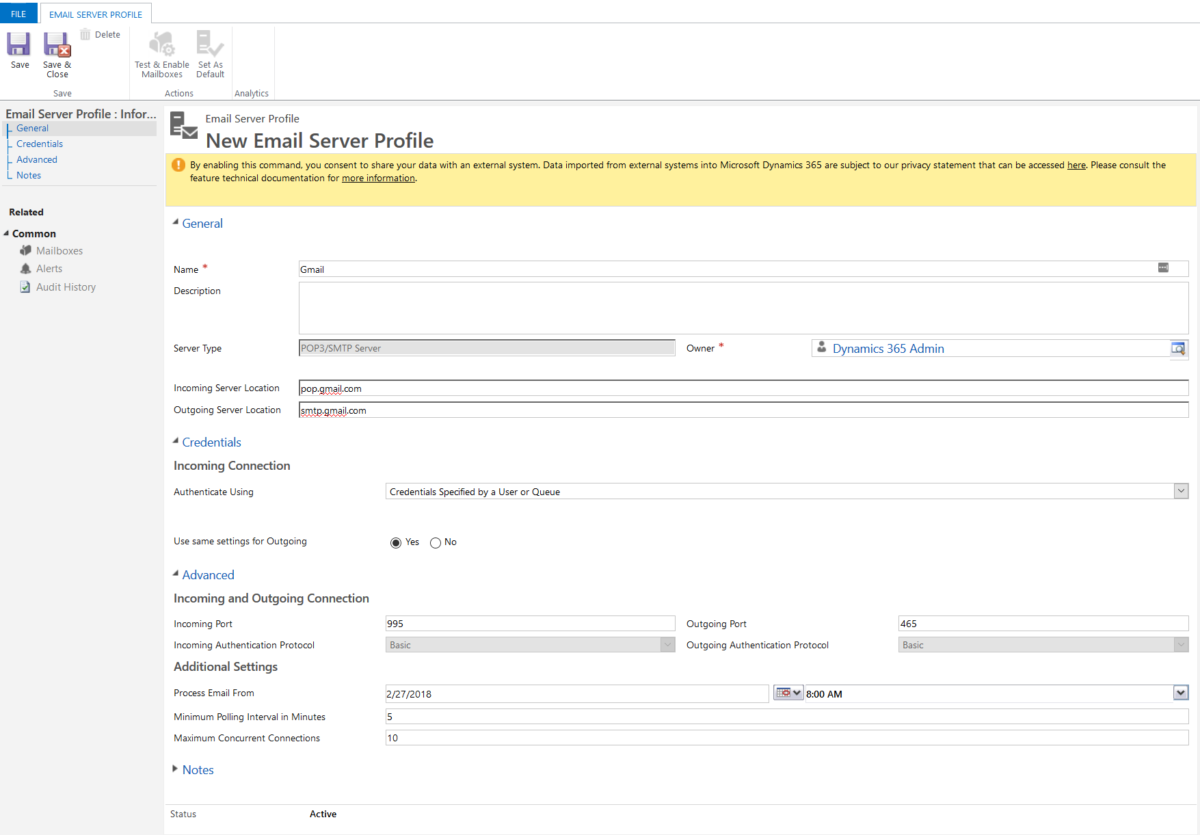Click the Outgoing Server Location field

coord(743,410)
